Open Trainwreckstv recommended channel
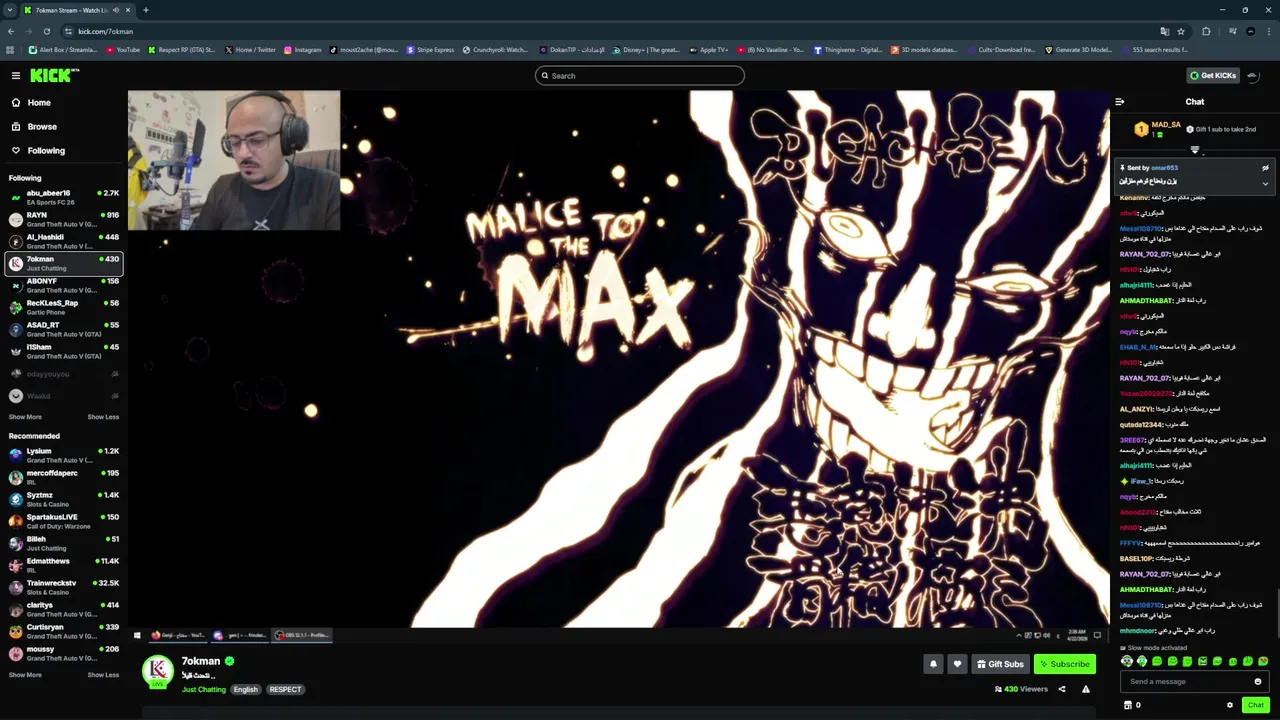Screen dimensions: 1280x720 (x=64, y=587)
